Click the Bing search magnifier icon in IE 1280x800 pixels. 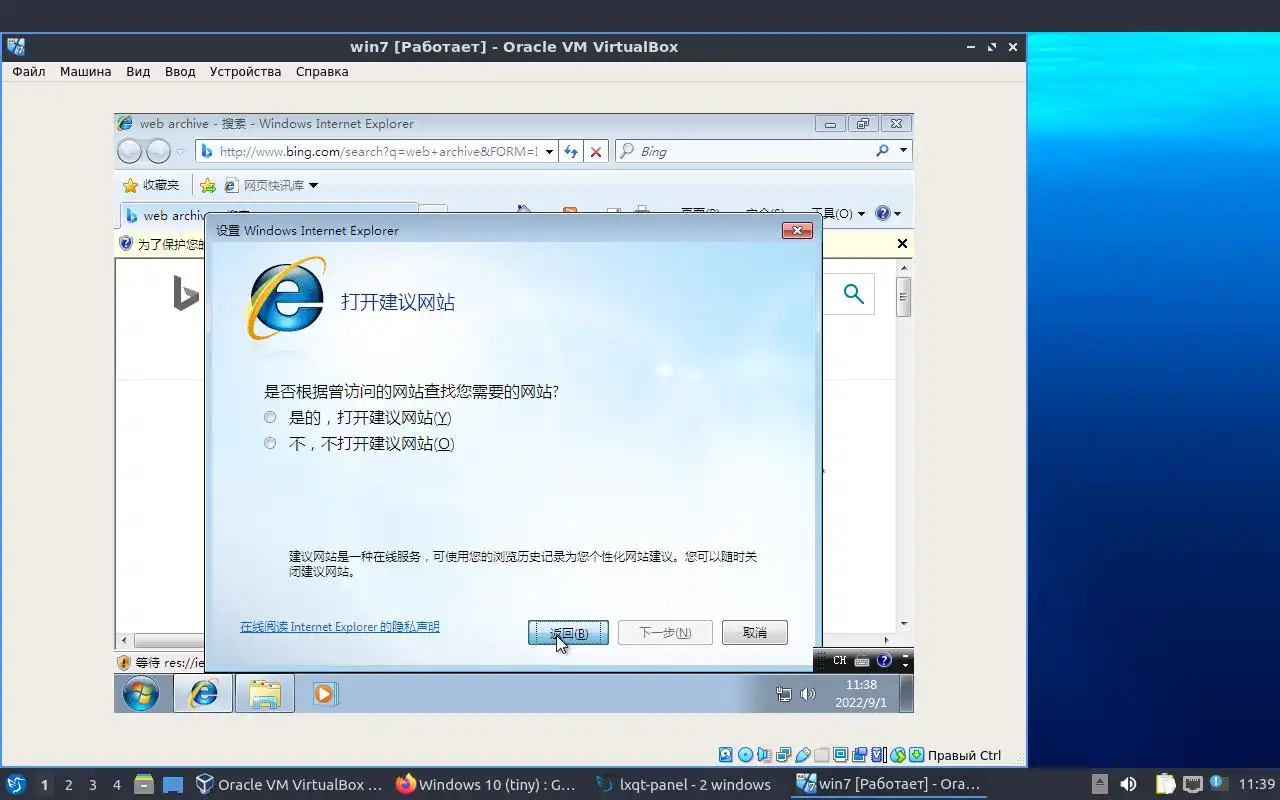point(882,151)
